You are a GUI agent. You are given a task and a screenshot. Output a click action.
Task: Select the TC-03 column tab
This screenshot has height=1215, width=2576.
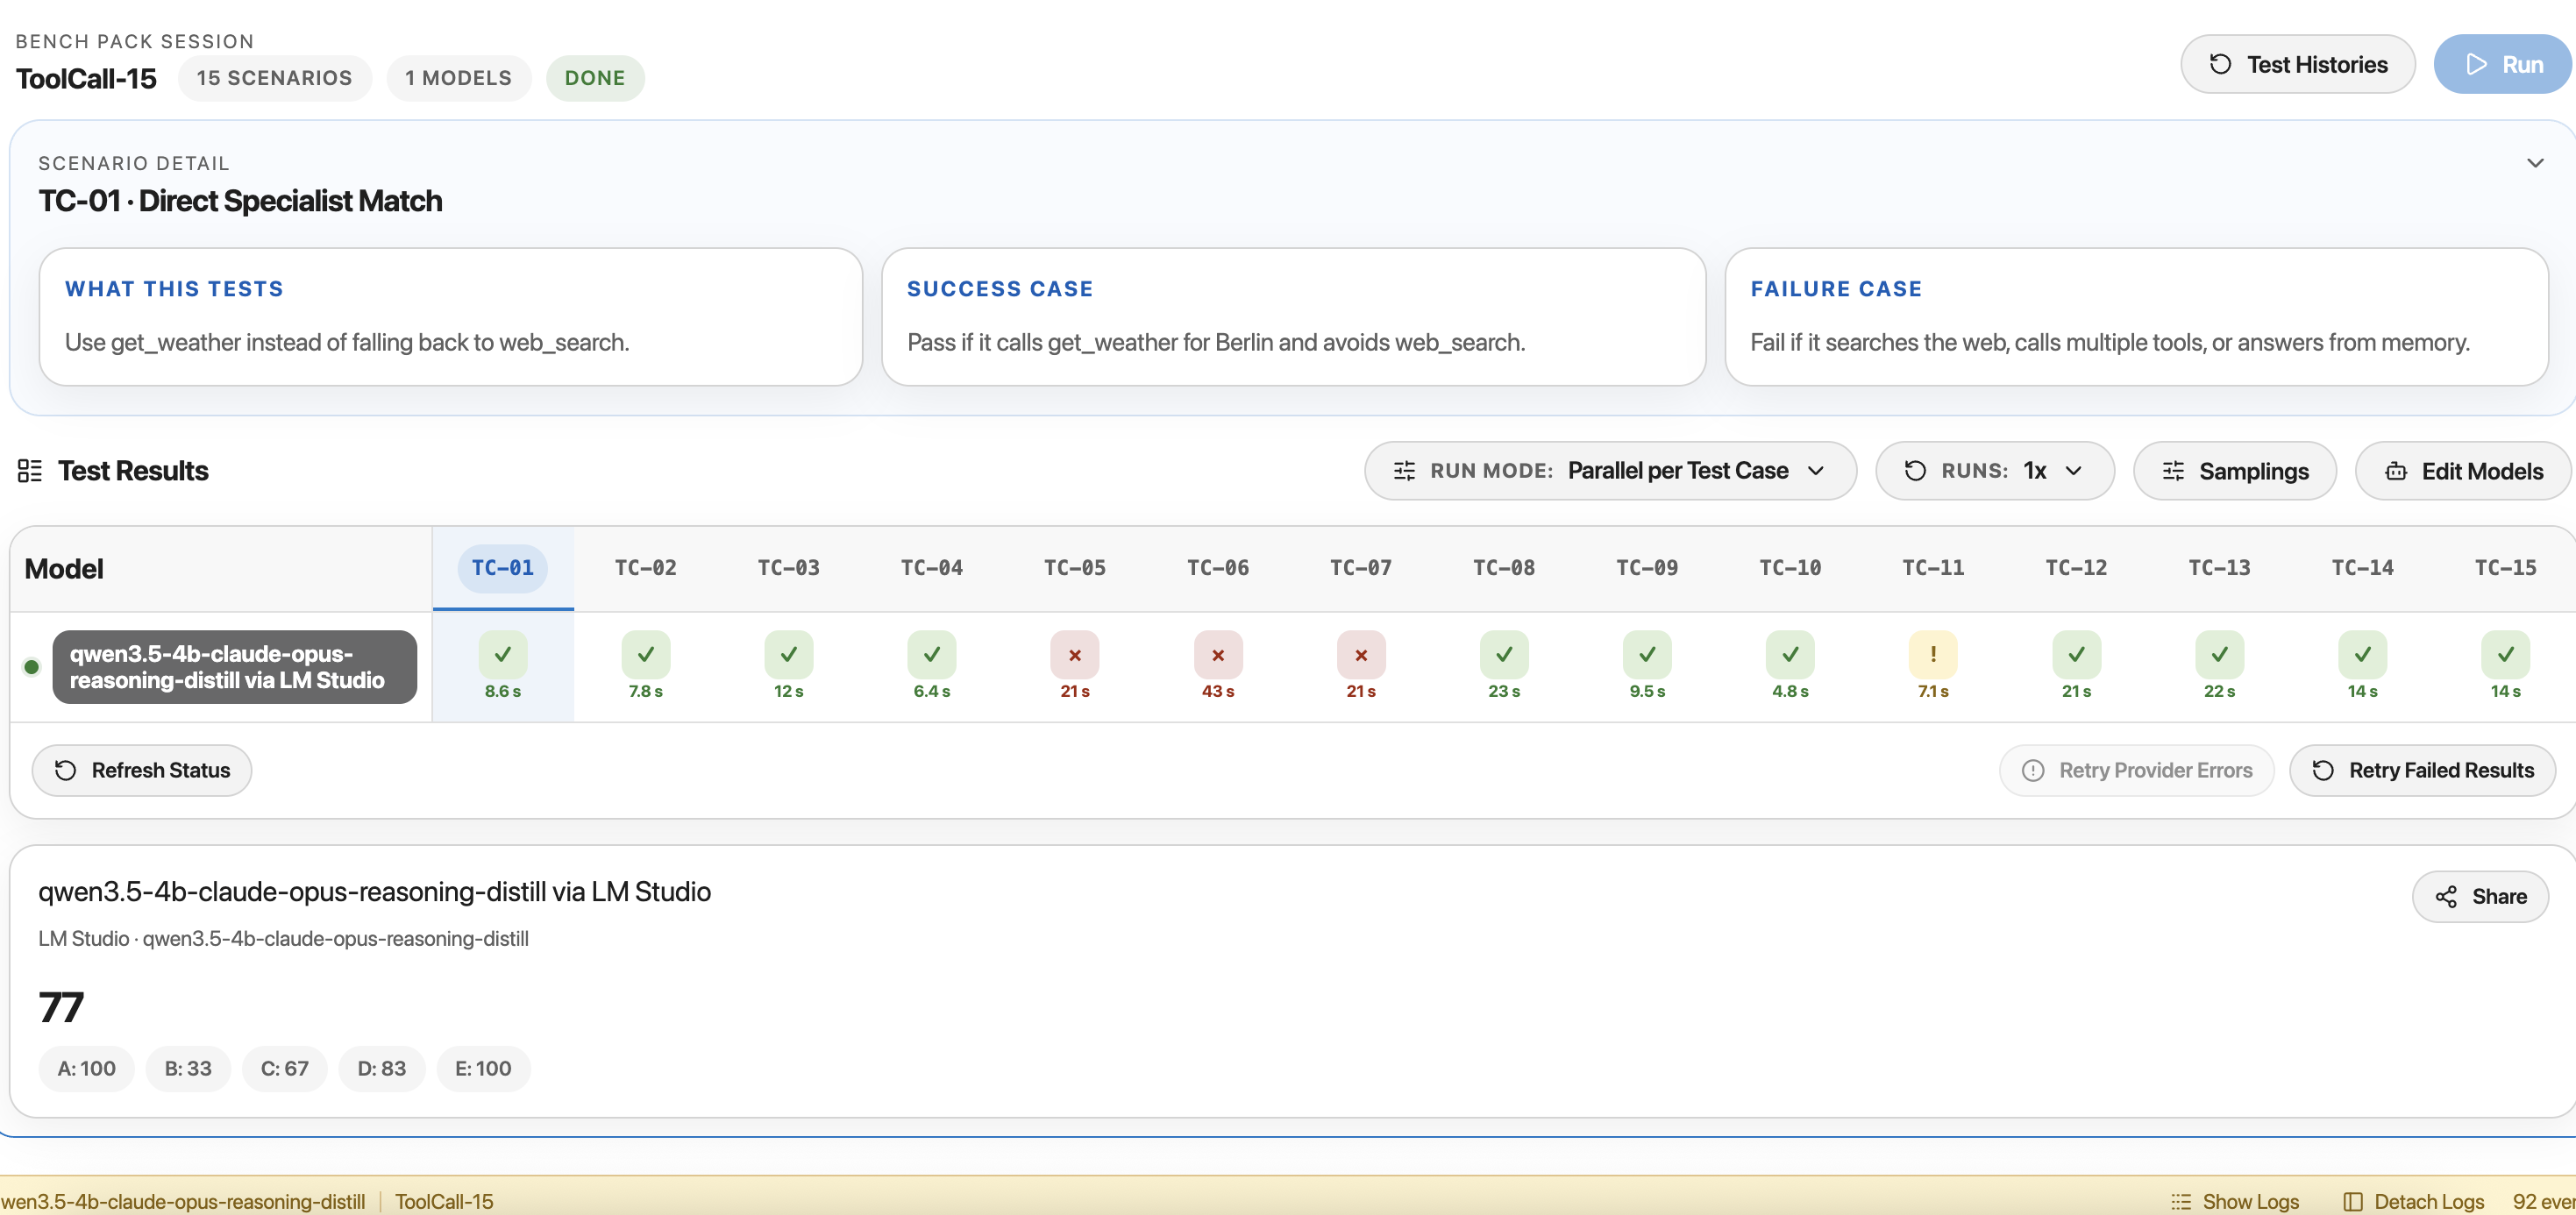point(789,568)
